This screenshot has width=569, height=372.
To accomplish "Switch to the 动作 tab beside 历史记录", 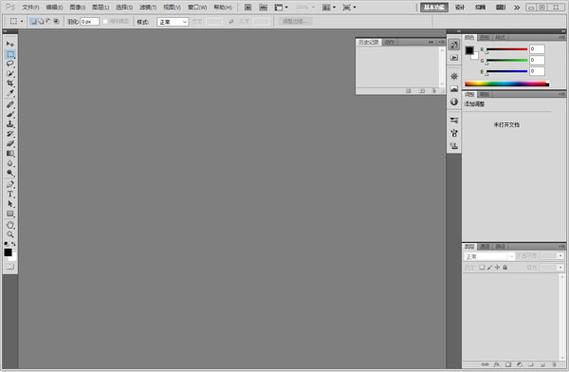I will (x=389, y=42).
